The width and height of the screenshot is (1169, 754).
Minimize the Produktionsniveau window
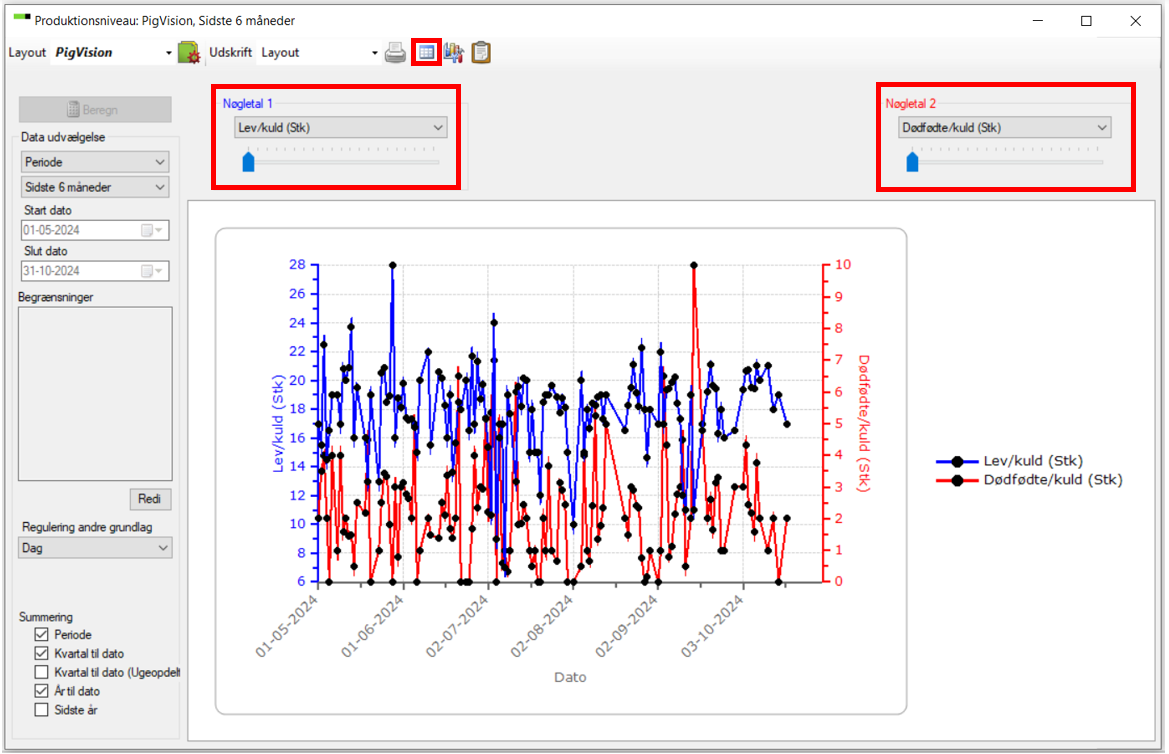pos(1038,21)
